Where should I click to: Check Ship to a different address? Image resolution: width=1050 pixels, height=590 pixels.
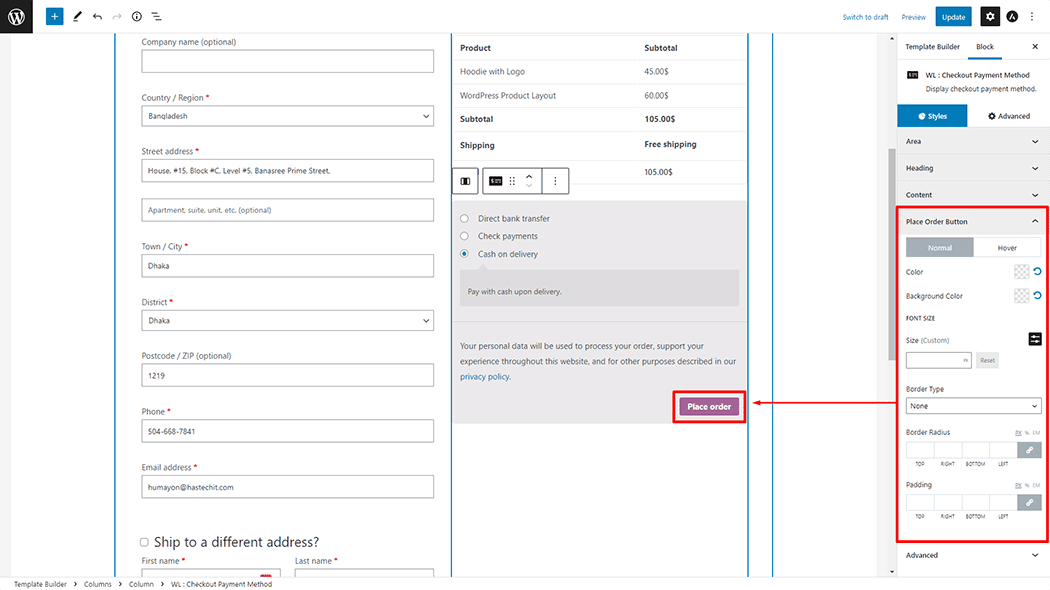(145, 542)
